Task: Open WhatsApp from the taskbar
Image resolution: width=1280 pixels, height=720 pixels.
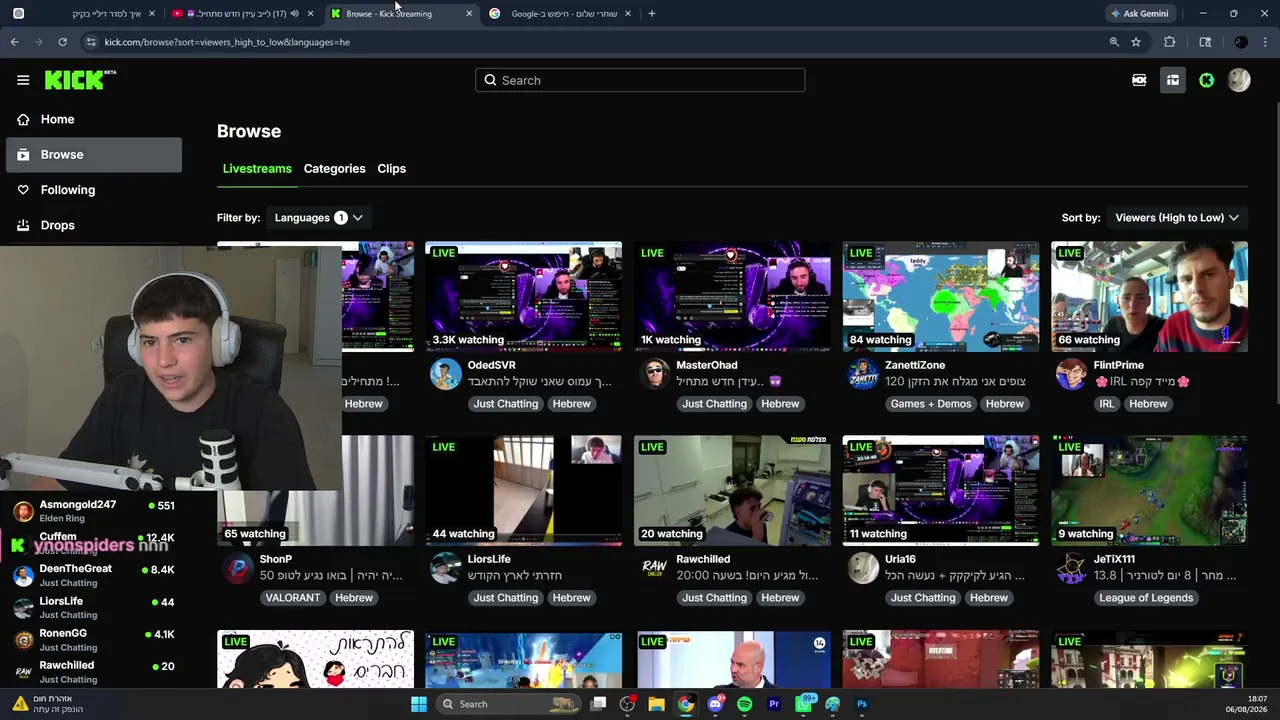Action: 804,704
